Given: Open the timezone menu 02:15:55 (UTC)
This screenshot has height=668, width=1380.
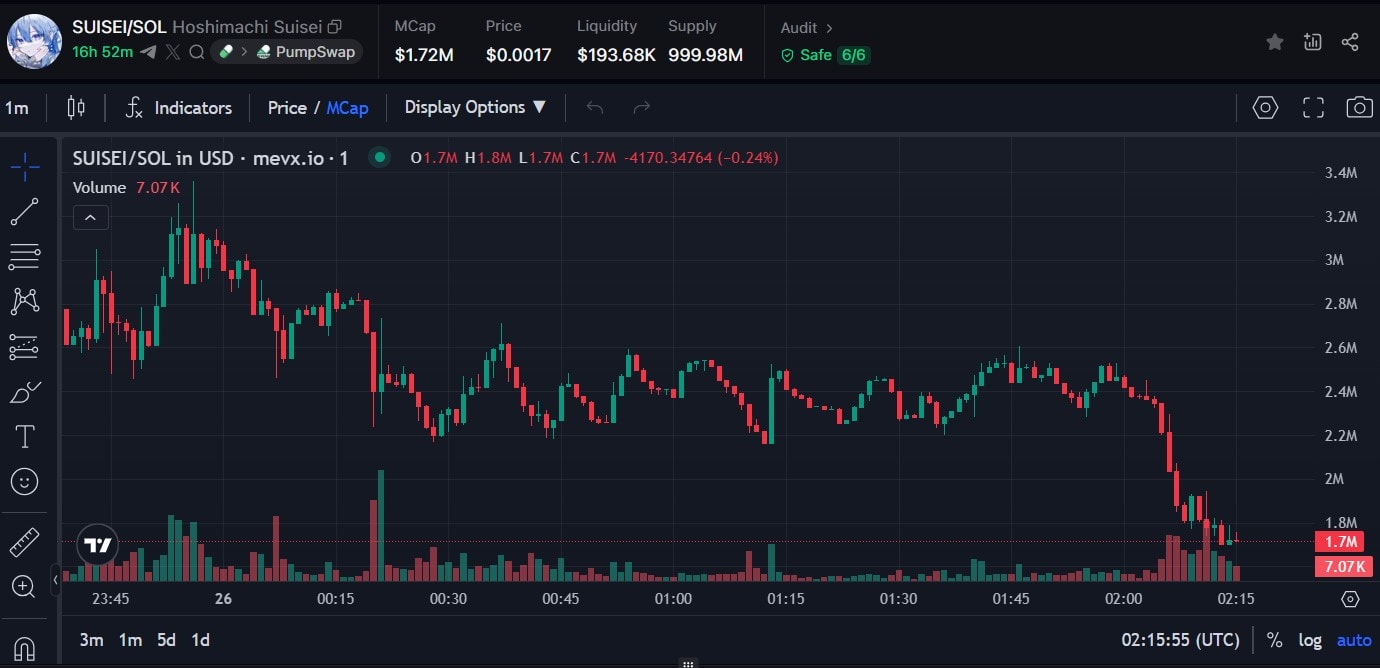Looking at the screenshot, I should 1180,640.
